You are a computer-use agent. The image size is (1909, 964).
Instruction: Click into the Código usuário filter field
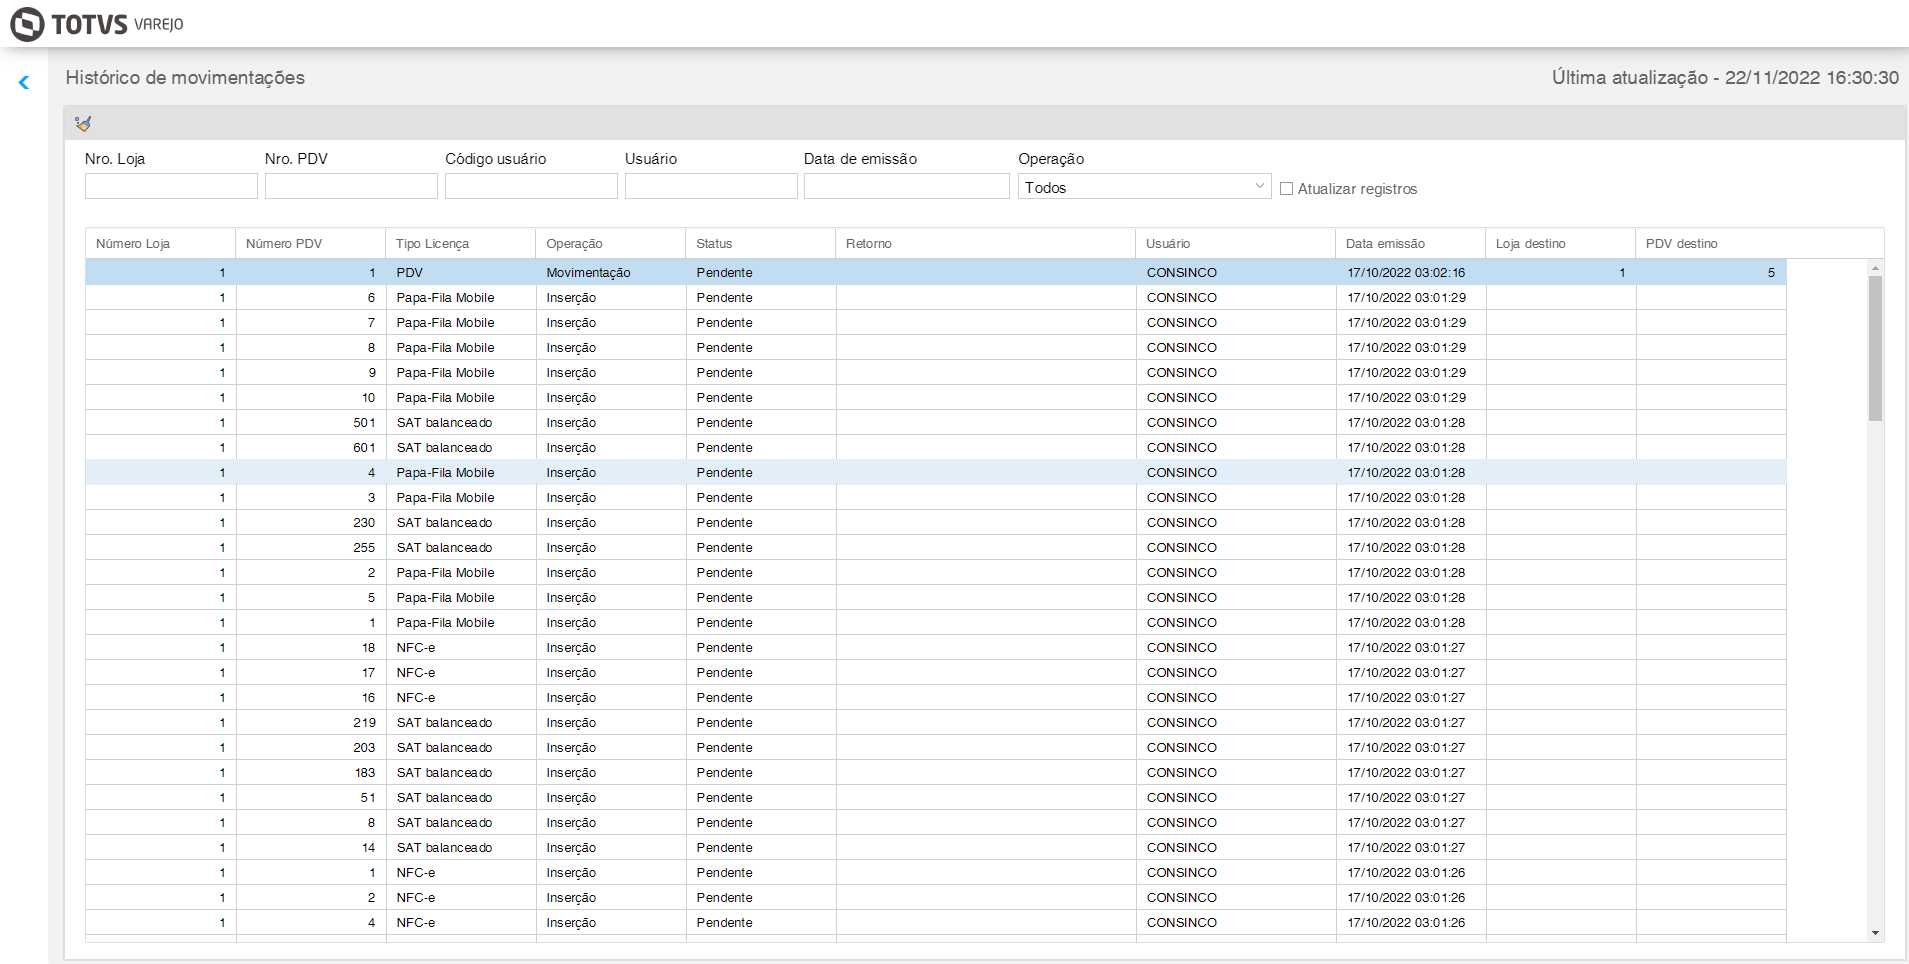[531, 186]
